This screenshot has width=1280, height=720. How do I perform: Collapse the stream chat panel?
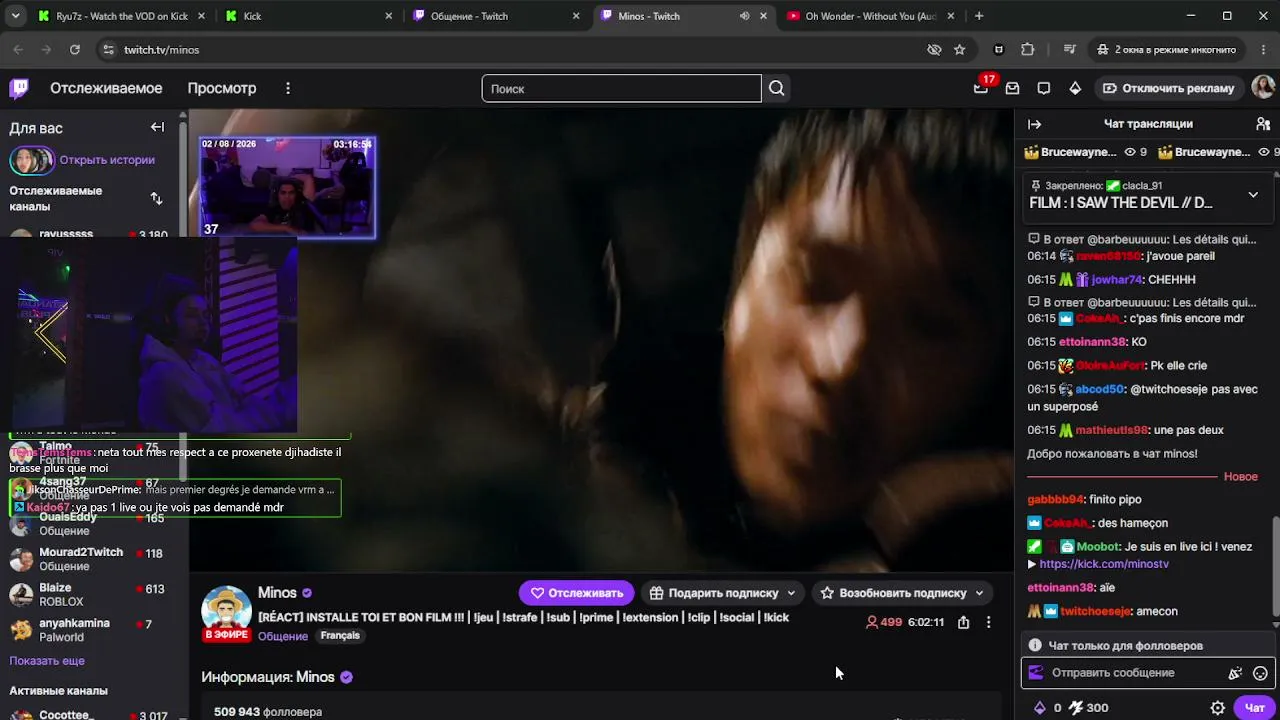tap(1035, 124)
